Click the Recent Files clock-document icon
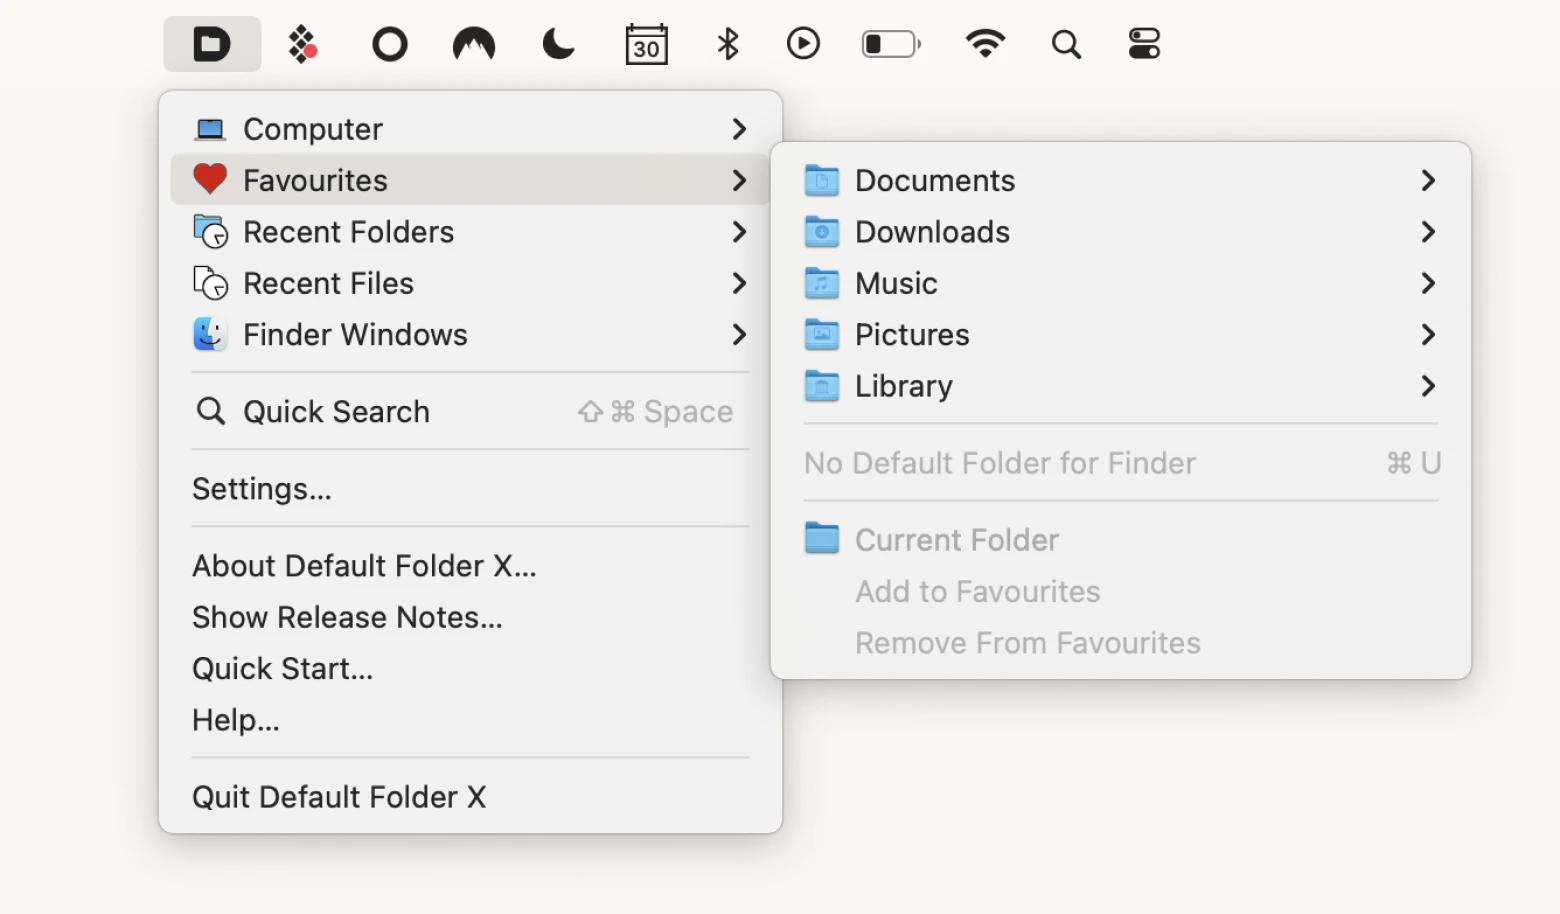The width and height of the screenshot is (1560, 914). point(210,283)
